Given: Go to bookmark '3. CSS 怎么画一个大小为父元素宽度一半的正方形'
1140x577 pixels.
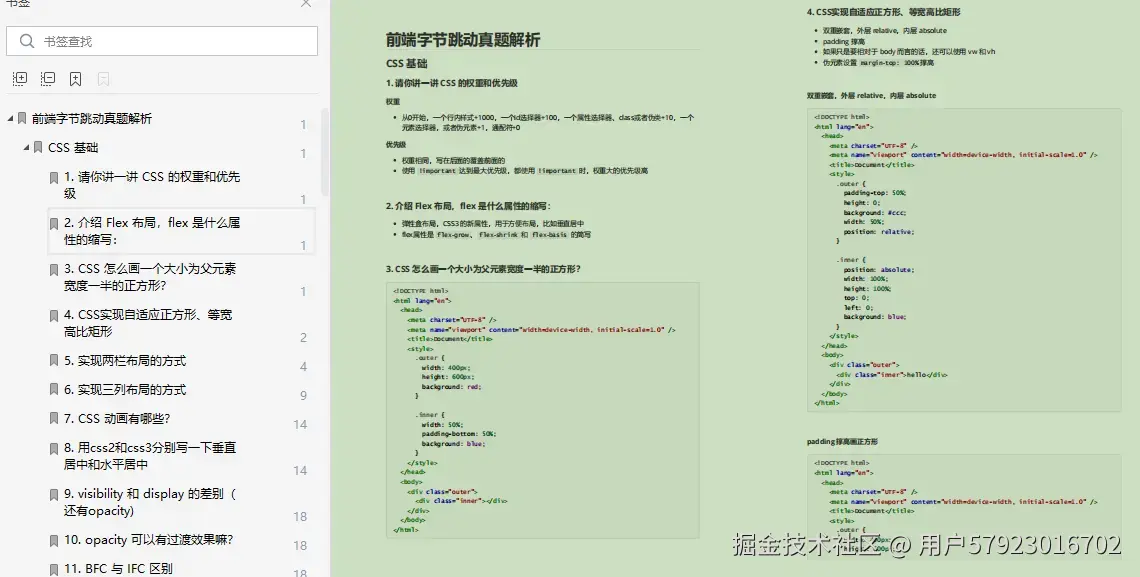Looking at the screenshot, I should (150, 277).
